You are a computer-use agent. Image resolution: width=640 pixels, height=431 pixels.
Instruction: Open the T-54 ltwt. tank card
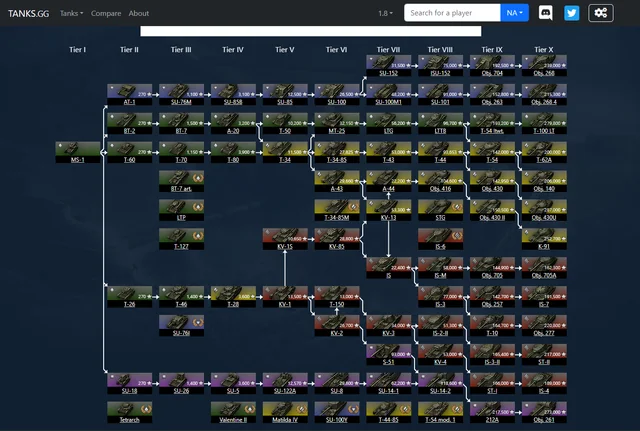[x=492, y=124]
